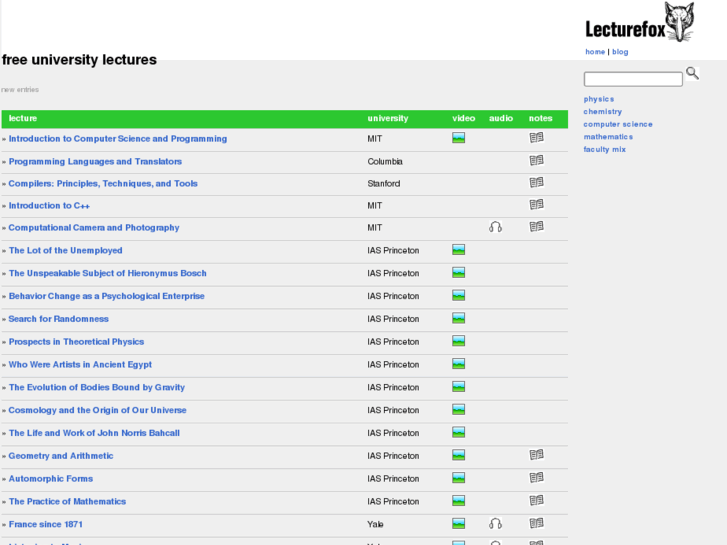The image size is (727, 545).
Task: Watch video for The Lot of the Unemployed
Action: [458, 250]
